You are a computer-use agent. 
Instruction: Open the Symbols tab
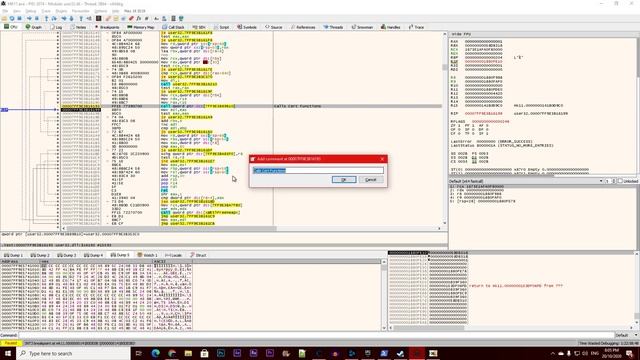point(247,27)
